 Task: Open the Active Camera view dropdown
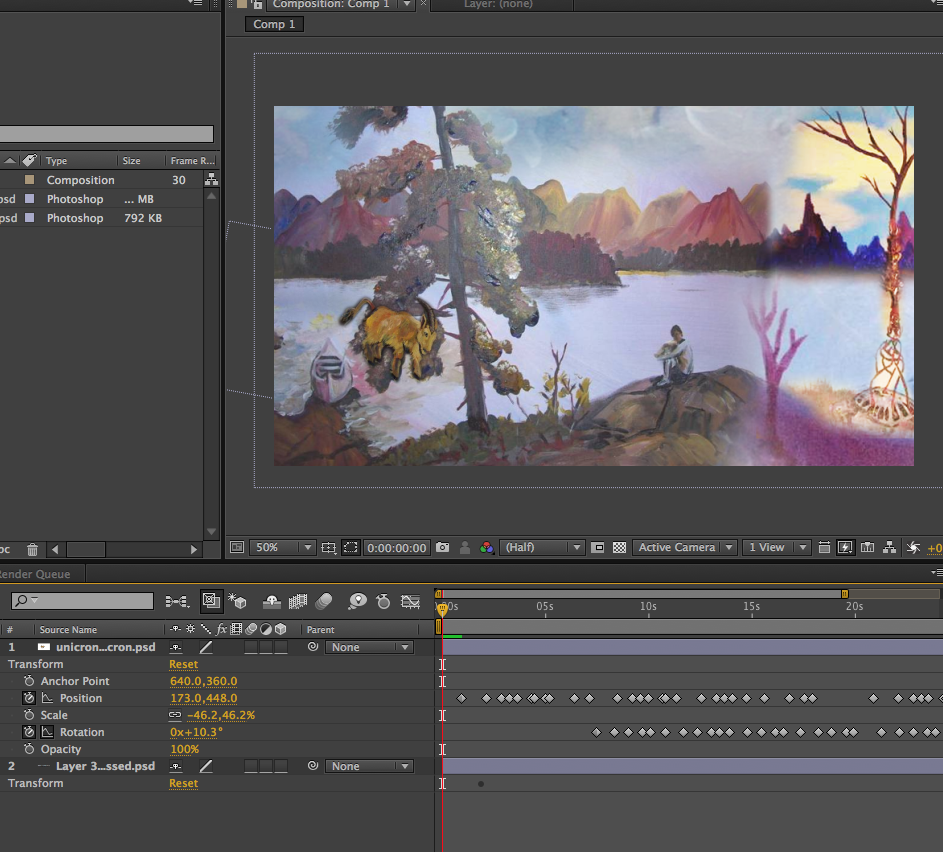point(685,548)
